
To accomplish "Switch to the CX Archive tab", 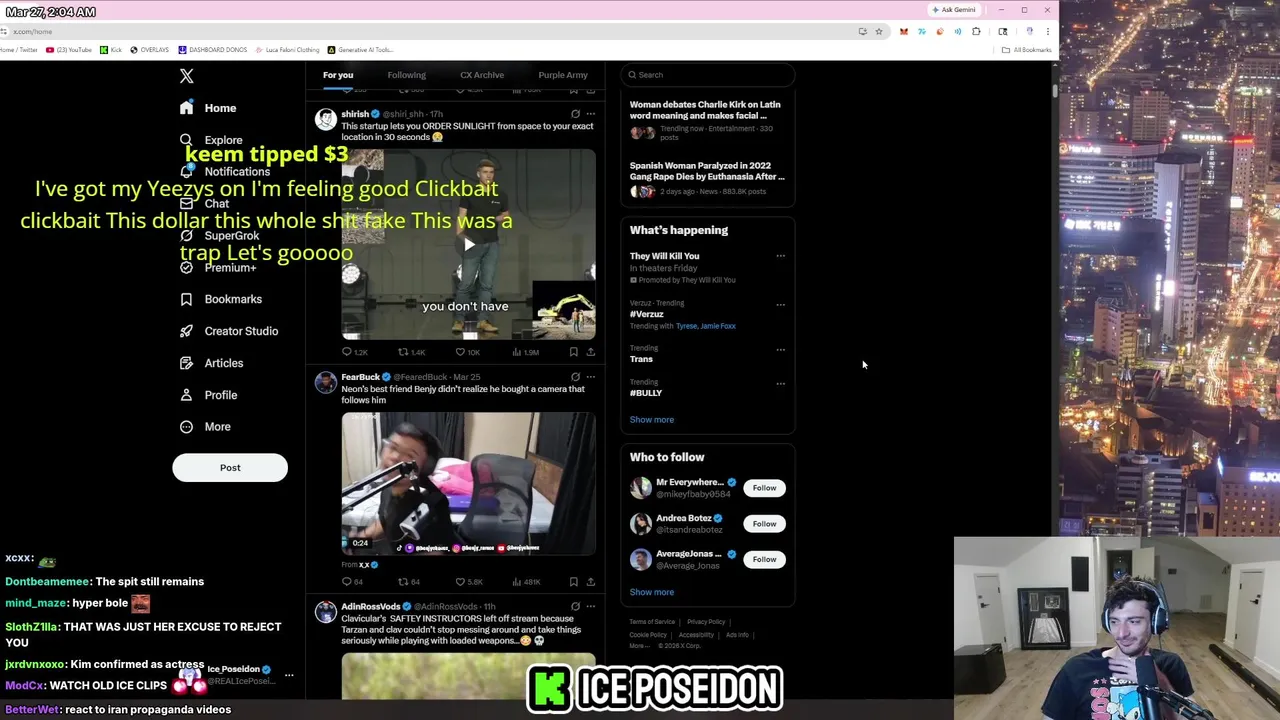I will point(482,75).
